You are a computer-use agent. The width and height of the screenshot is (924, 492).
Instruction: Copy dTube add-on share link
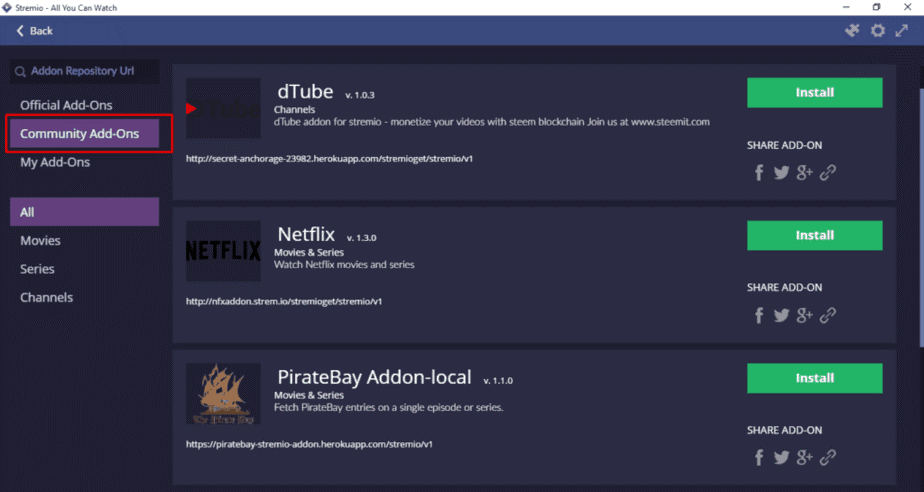pos(828,173)
